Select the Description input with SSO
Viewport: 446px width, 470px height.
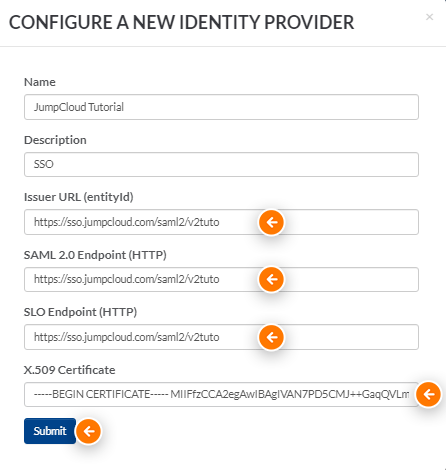(x=221, y=164)
